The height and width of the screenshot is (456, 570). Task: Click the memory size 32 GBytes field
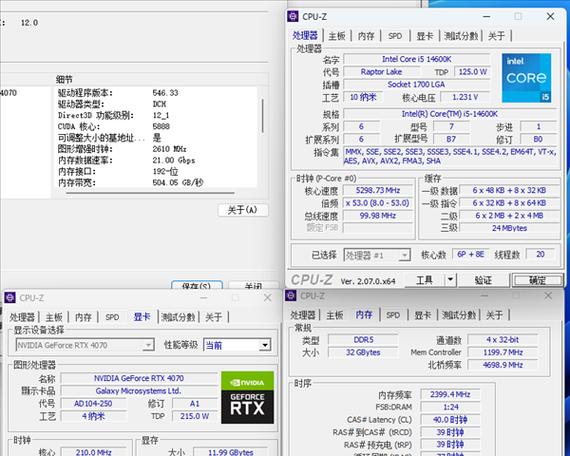(364, 352)
